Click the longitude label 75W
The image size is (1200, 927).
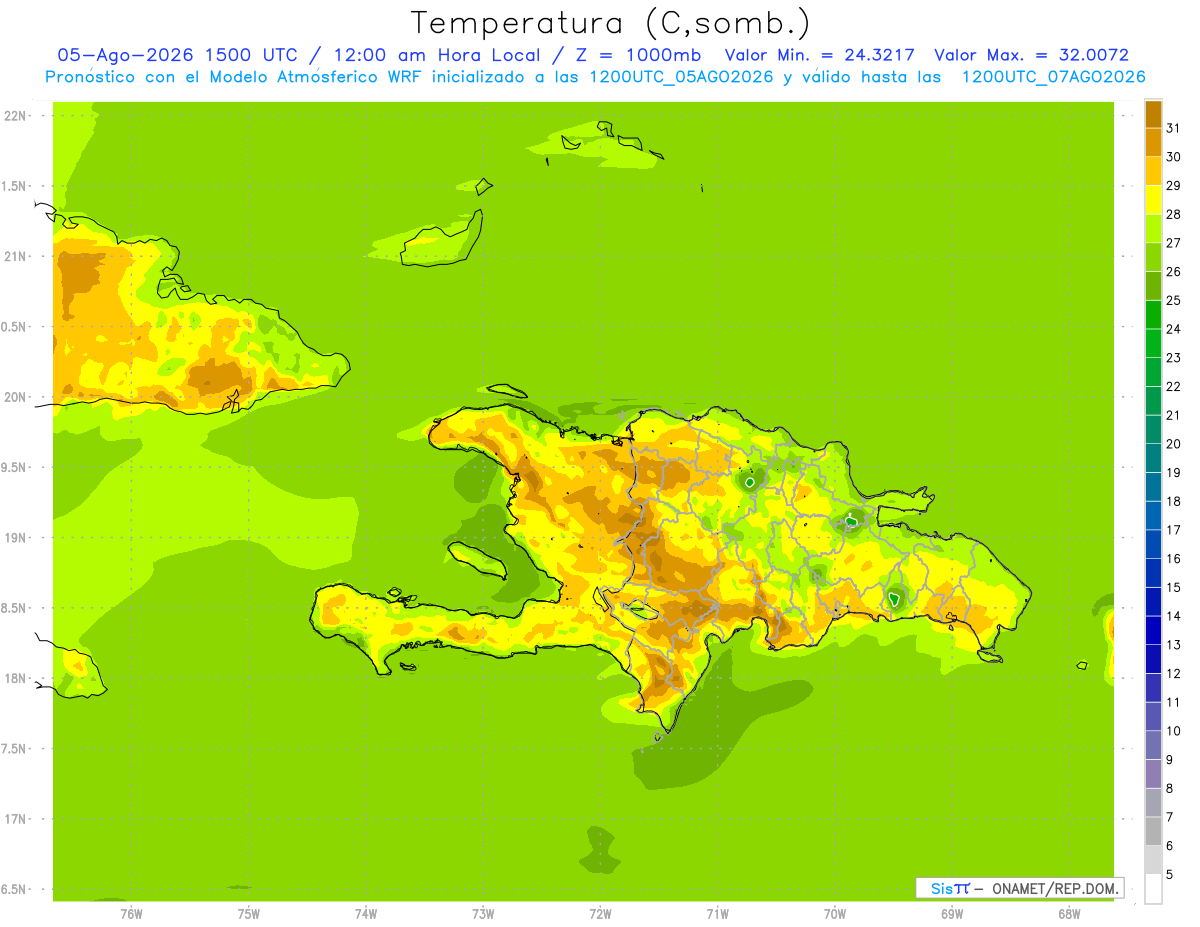(x=249, y=913)
